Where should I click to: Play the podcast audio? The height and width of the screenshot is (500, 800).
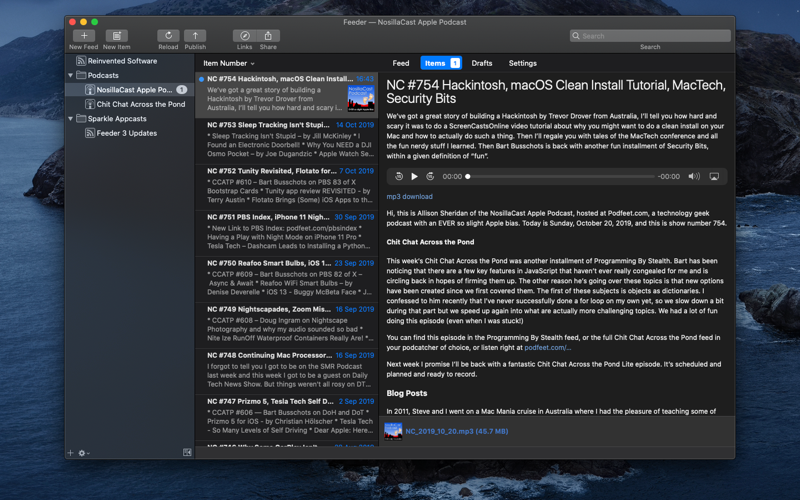point(414,177)
